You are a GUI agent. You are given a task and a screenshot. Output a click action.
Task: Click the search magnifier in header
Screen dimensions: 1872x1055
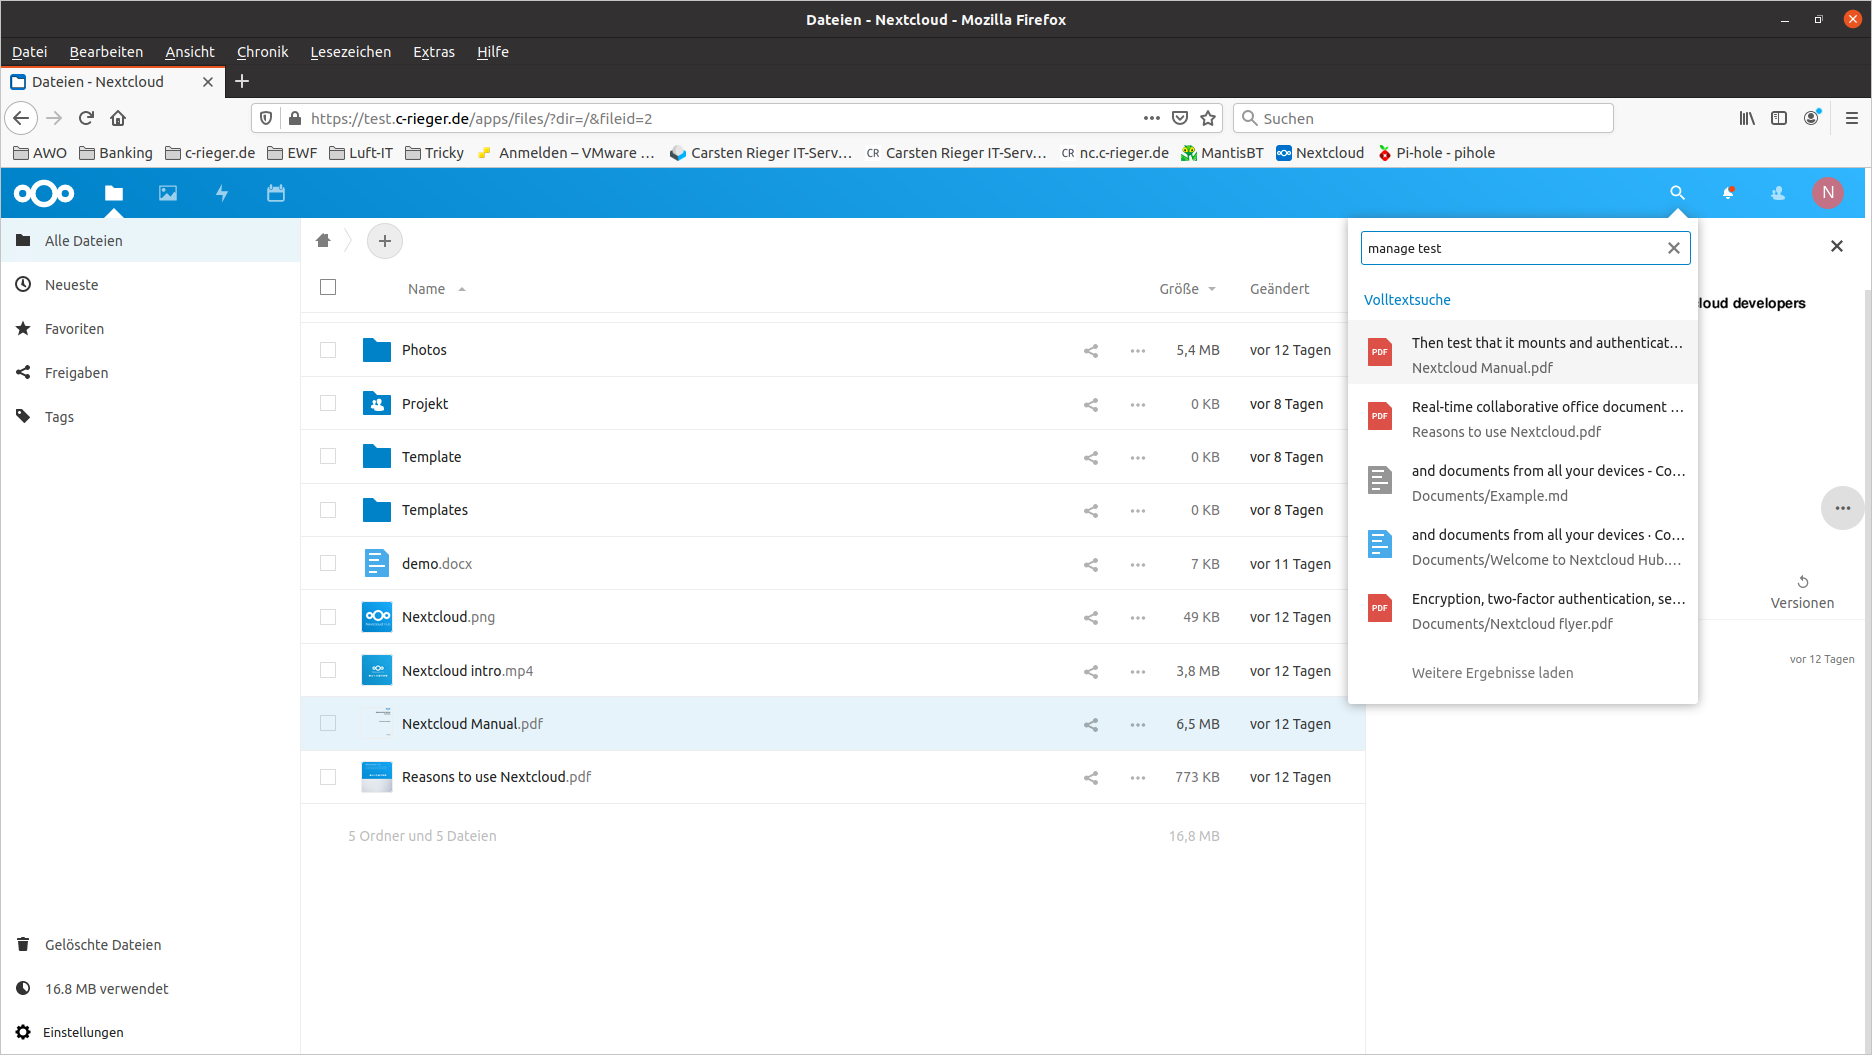[1677, 193]
